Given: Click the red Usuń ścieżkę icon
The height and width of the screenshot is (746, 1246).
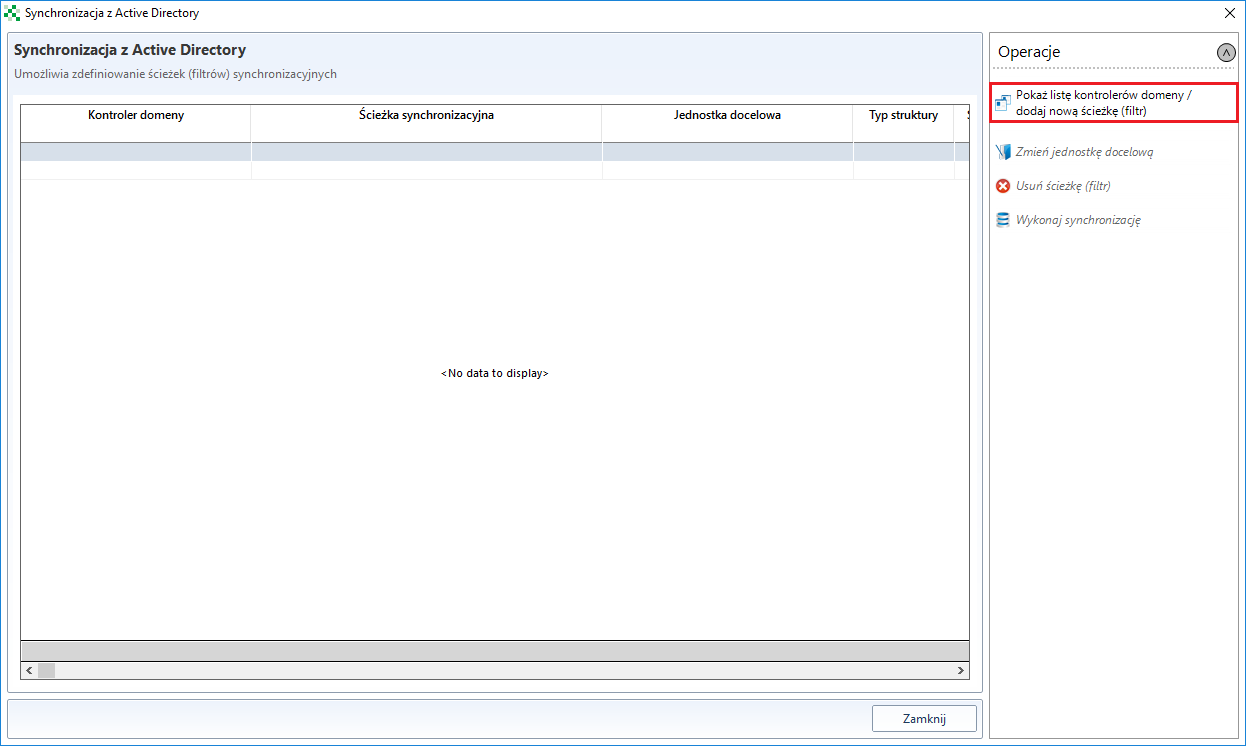Looking at the screenshot, I should point(1003,186).
